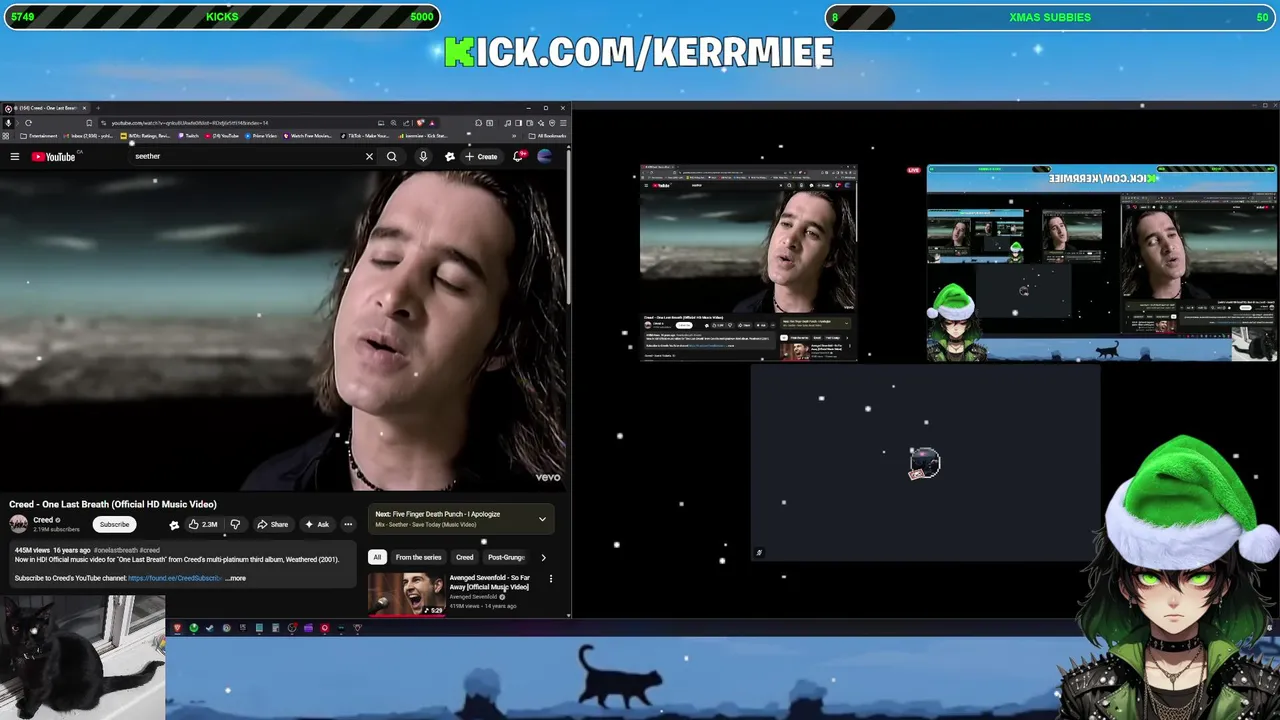
Task: Click 'Next: Five Finger Death Punch - I Apologize'
Action: point(437,514)
